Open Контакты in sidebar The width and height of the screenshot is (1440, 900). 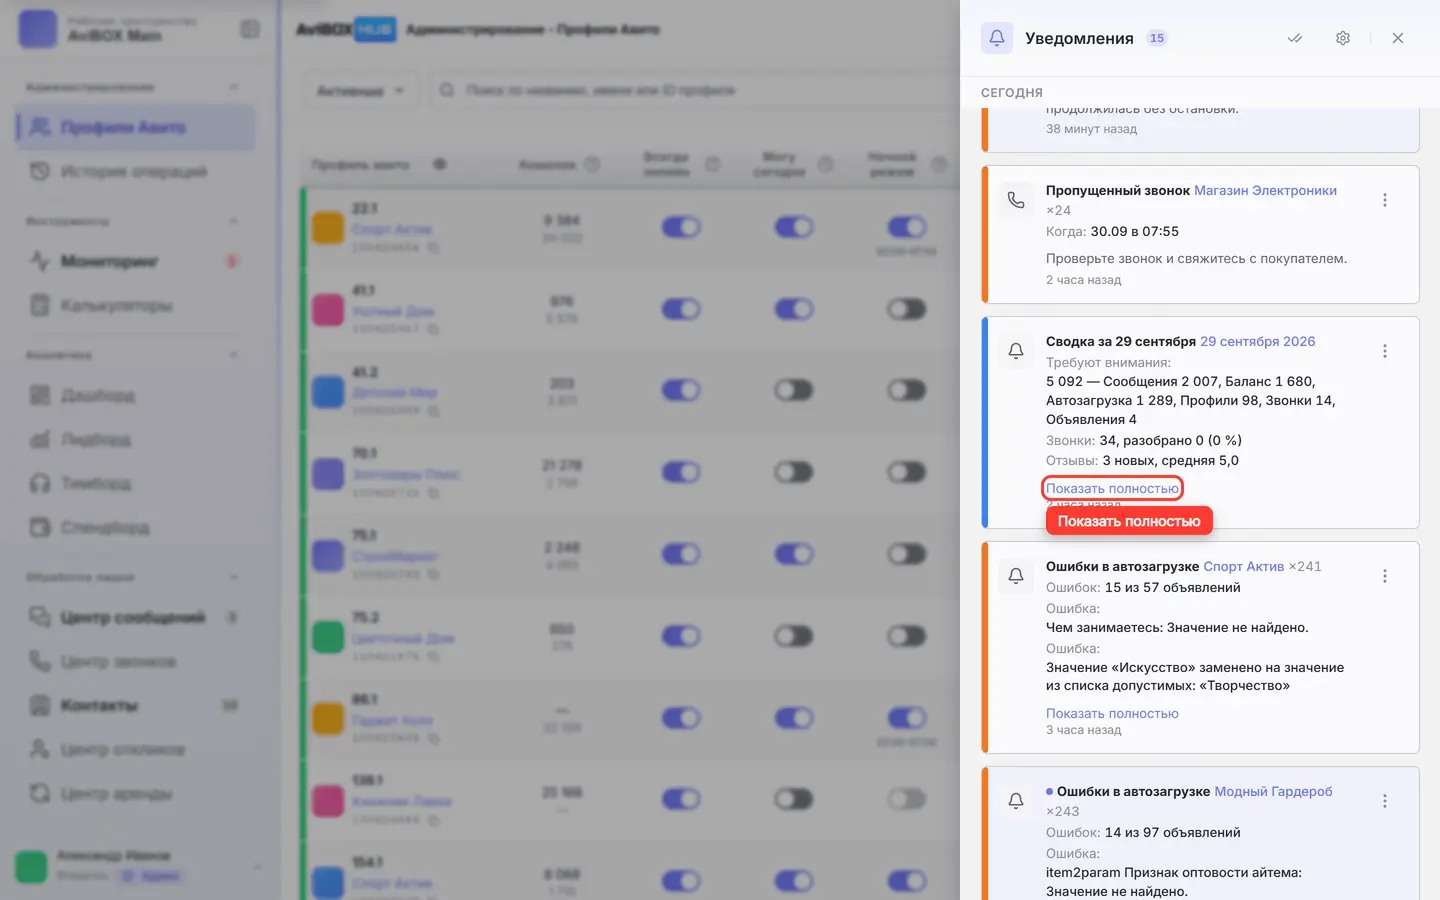pyautogui.click(x=135, y=705)
